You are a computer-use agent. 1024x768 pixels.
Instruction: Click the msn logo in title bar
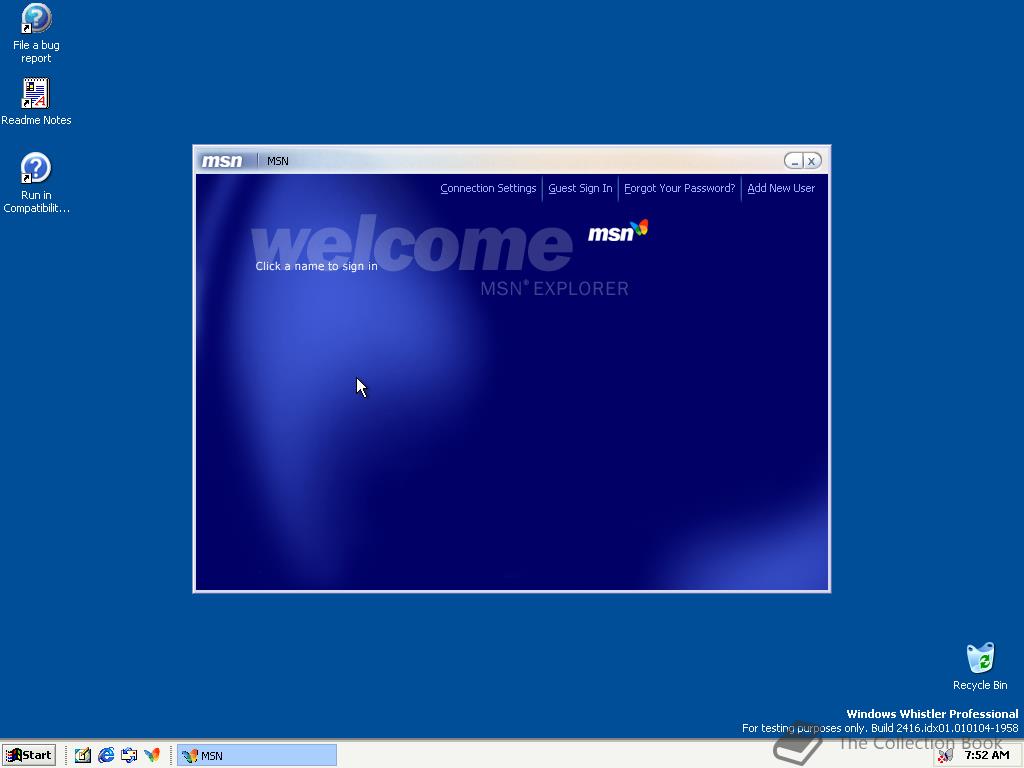point(222,161)
